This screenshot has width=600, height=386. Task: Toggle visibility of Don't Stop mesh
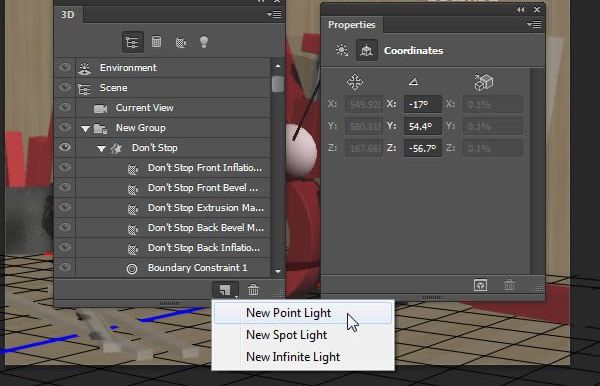(x=65, y=147)
